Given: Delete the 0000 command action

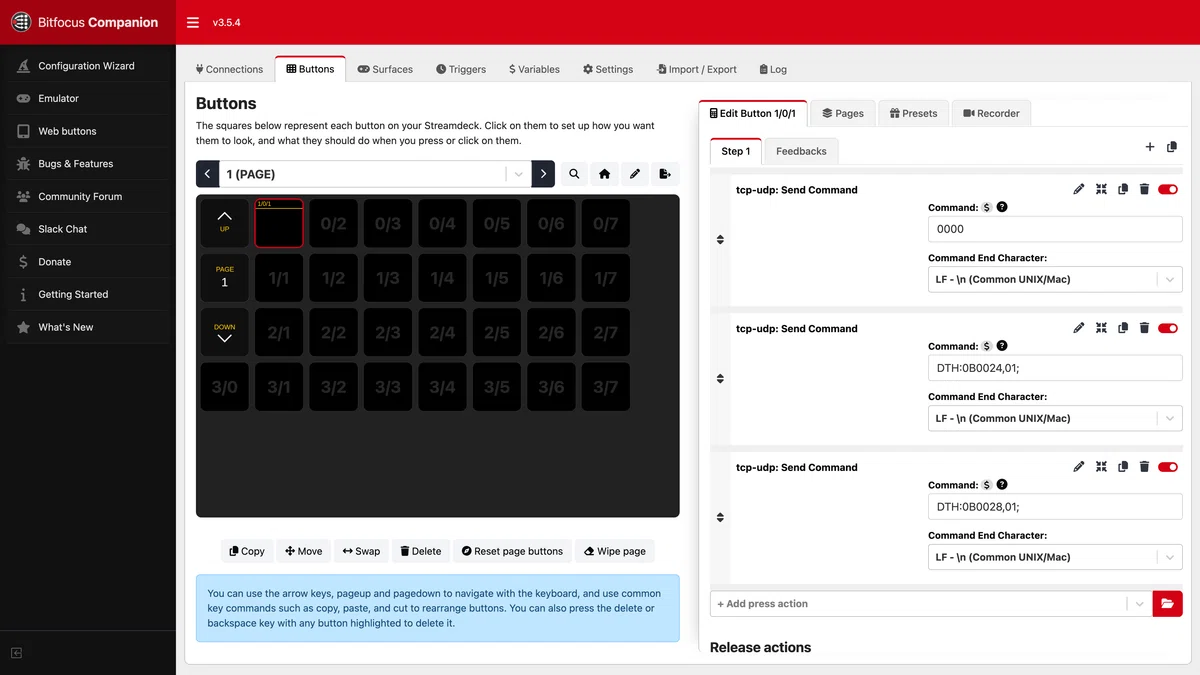Looking at the screenshot, I should pos(1145,189).
